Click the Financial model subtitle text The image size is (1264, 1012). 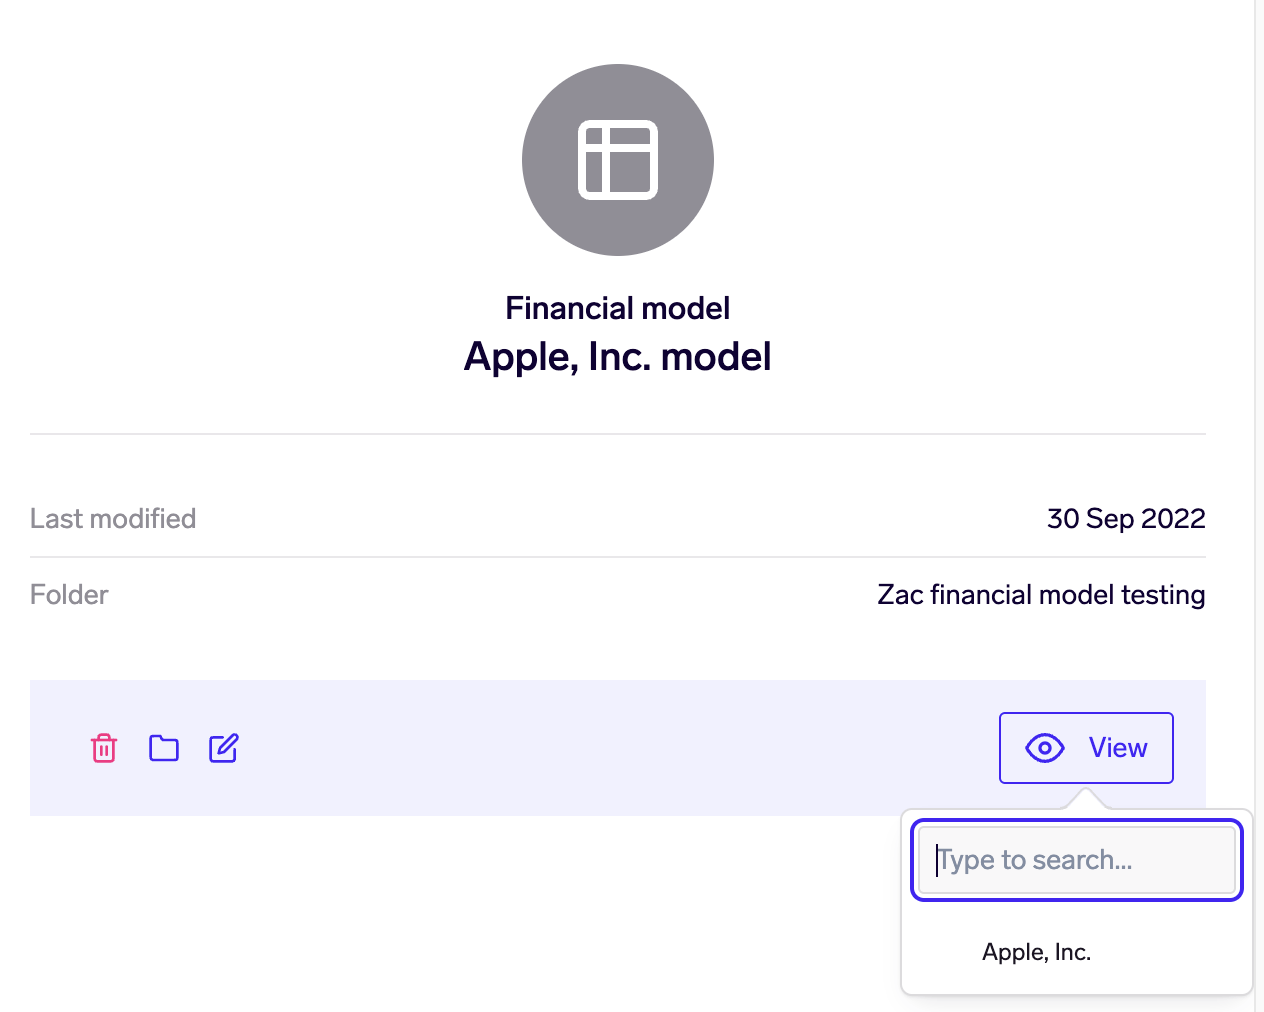[x=618, y=308]
